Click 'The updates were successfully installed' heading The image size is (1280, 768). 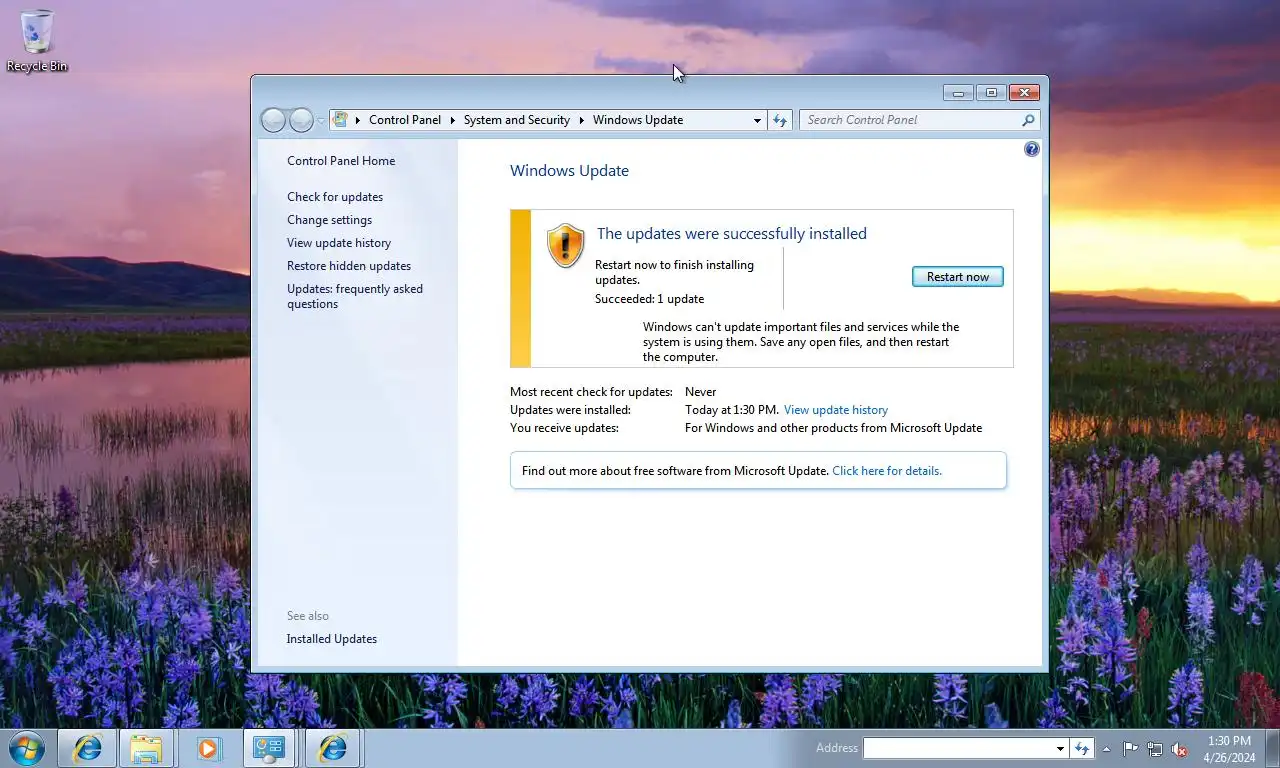731,234
